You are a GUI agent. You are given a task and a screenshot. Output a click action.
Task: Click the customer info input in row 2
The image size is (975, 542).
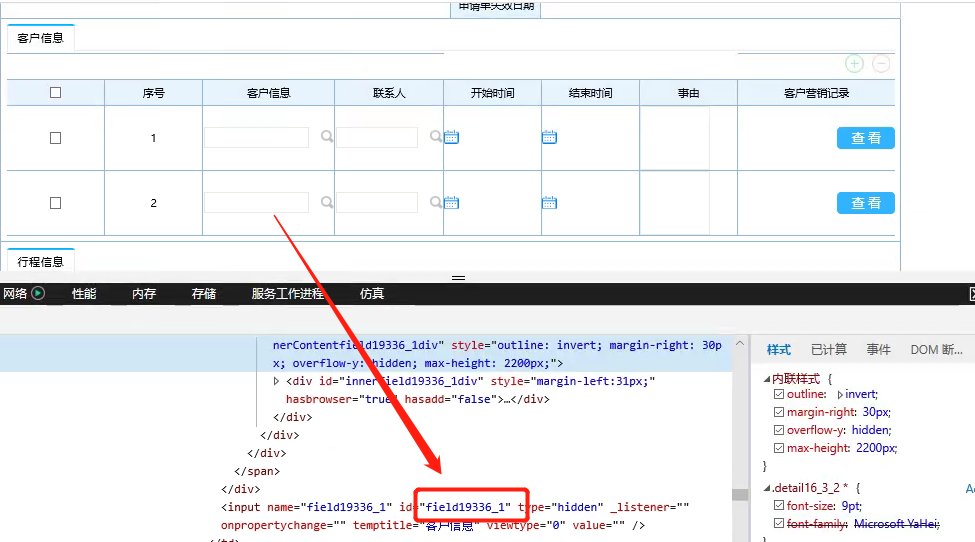click(x=256, y=203)
